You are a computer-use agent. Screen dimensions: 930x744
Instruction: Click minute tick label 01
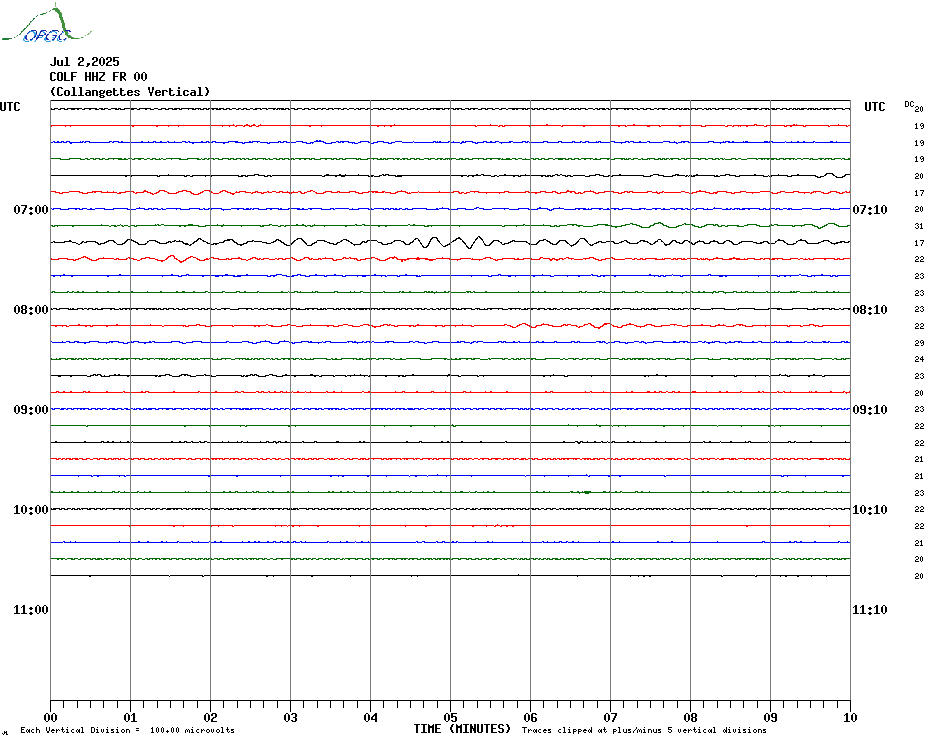130,718
